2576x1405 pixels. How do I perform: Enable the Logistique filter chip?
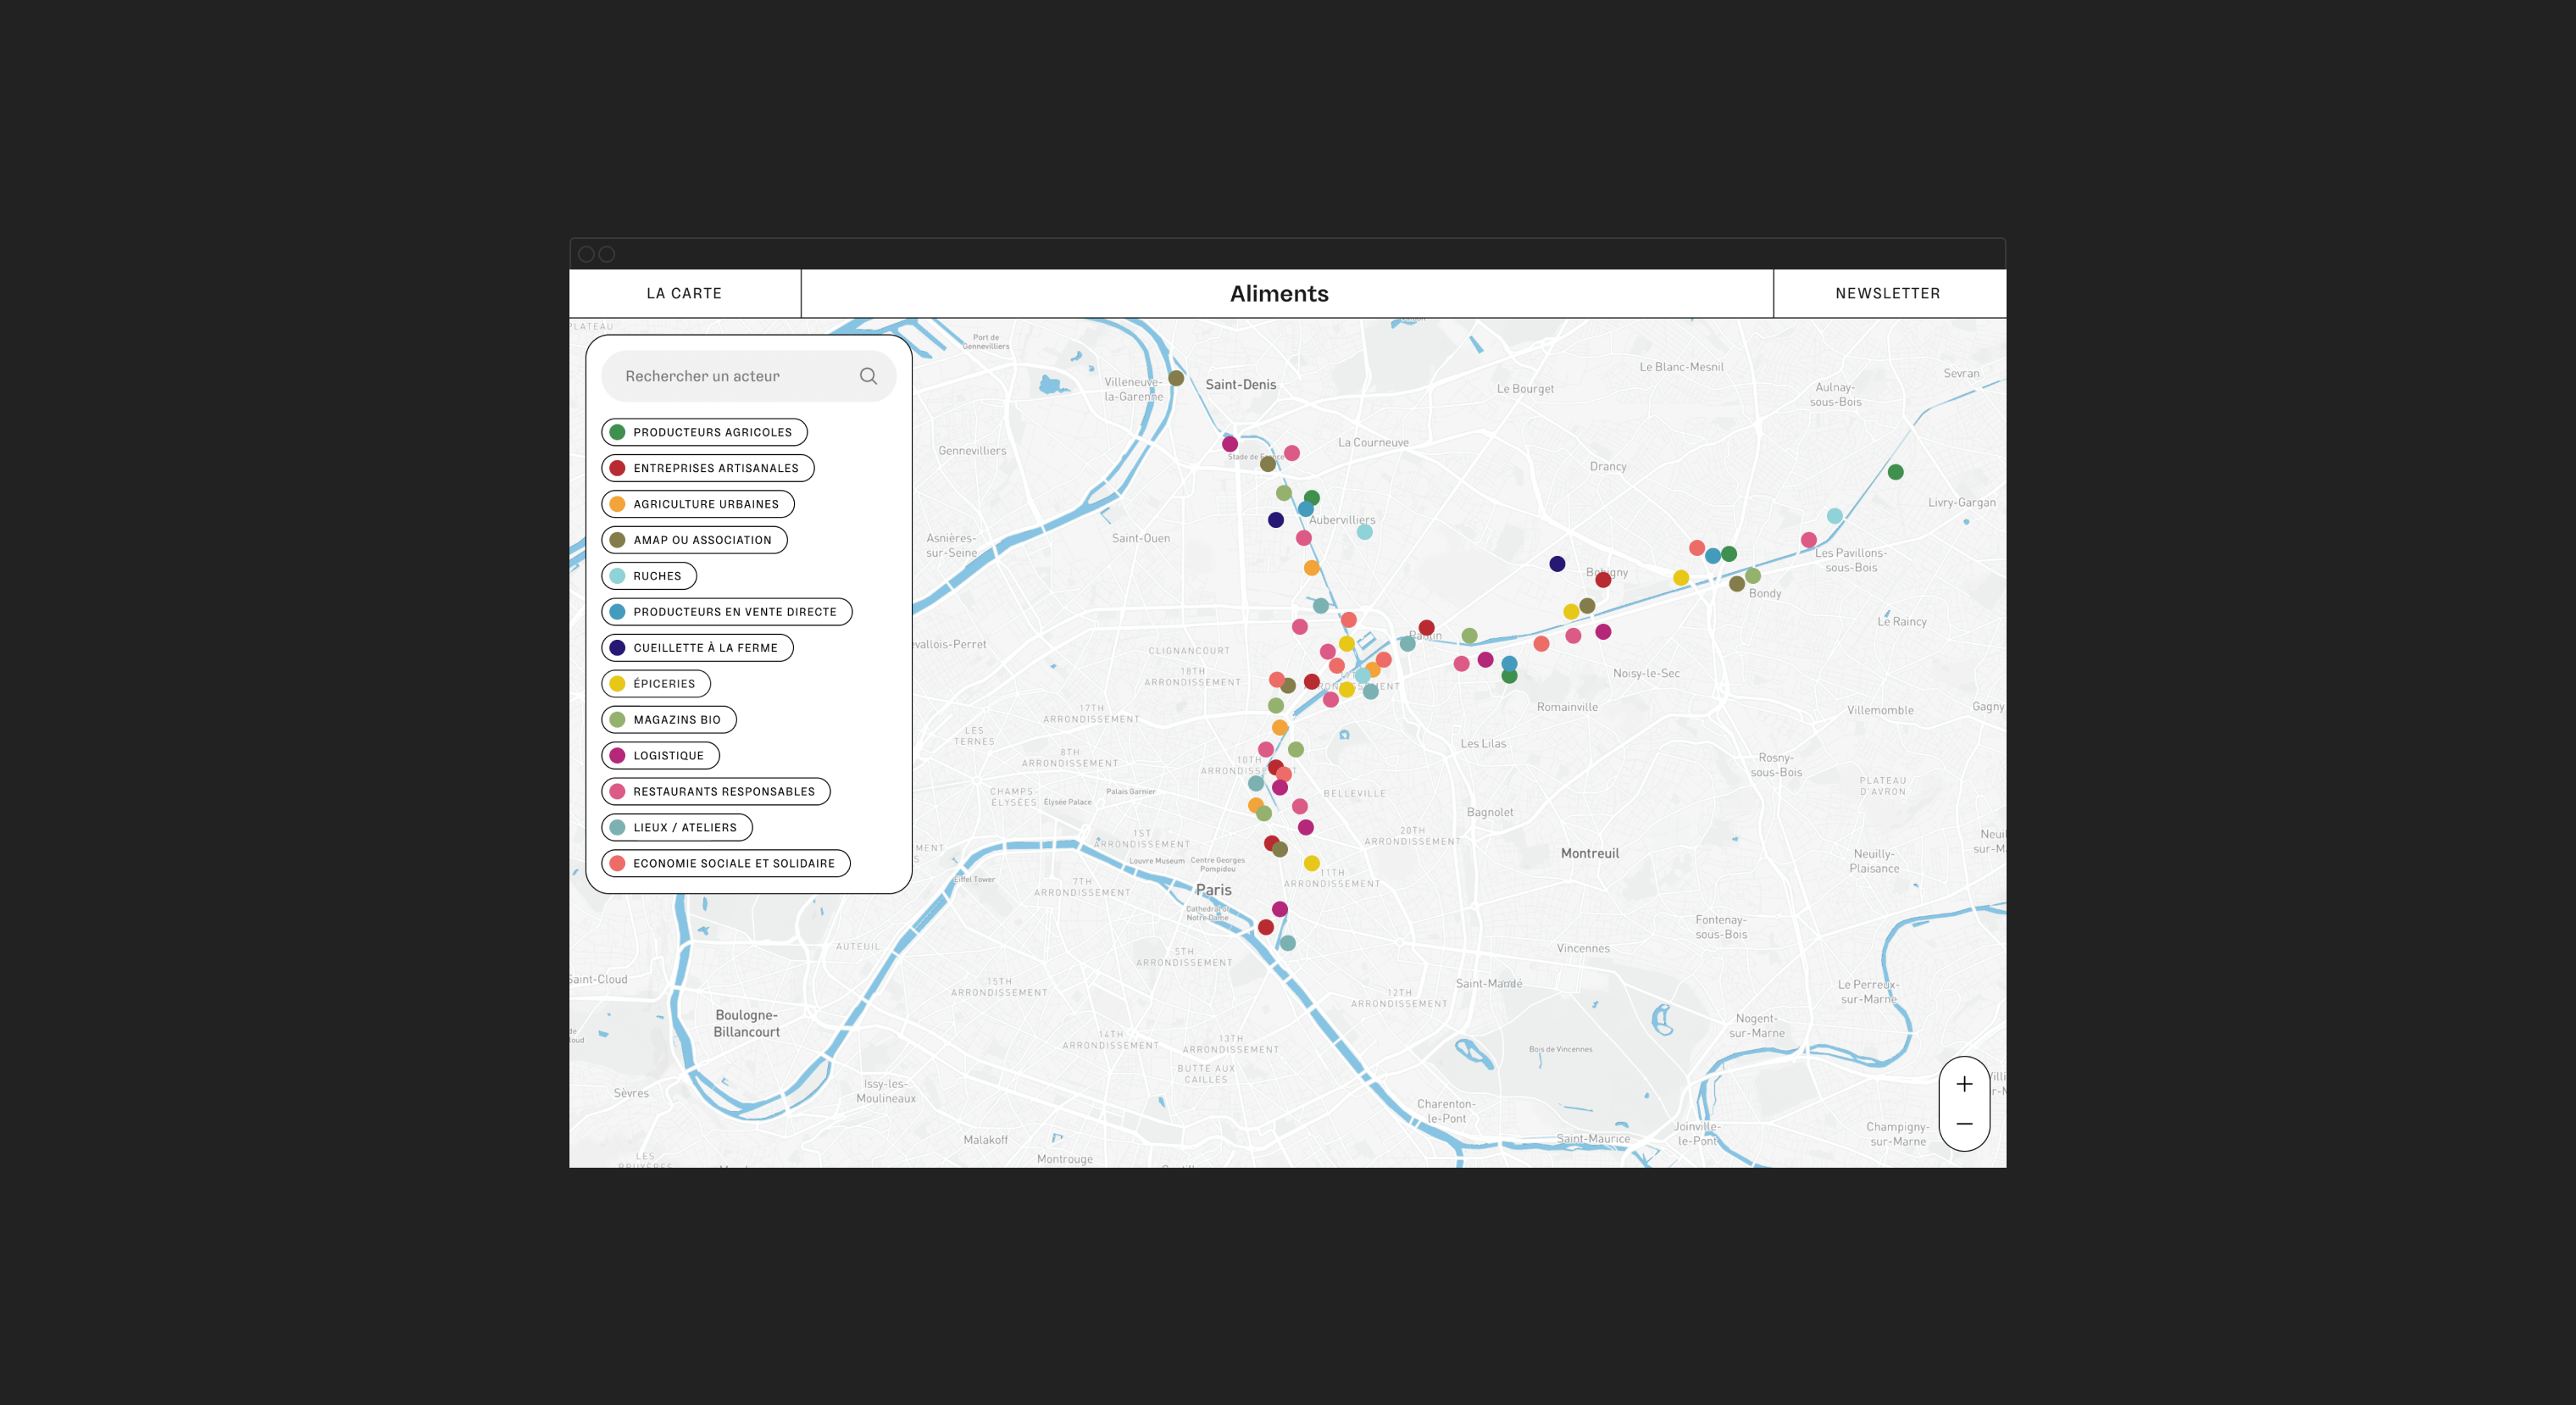click(660, 756)
